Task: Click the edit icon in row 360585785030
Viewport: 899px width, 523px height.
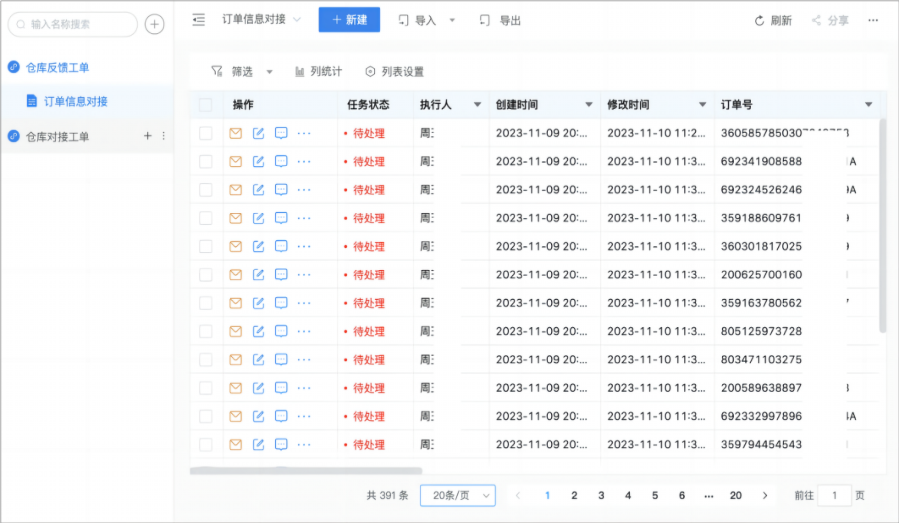Action: click(x=259, y=133)
